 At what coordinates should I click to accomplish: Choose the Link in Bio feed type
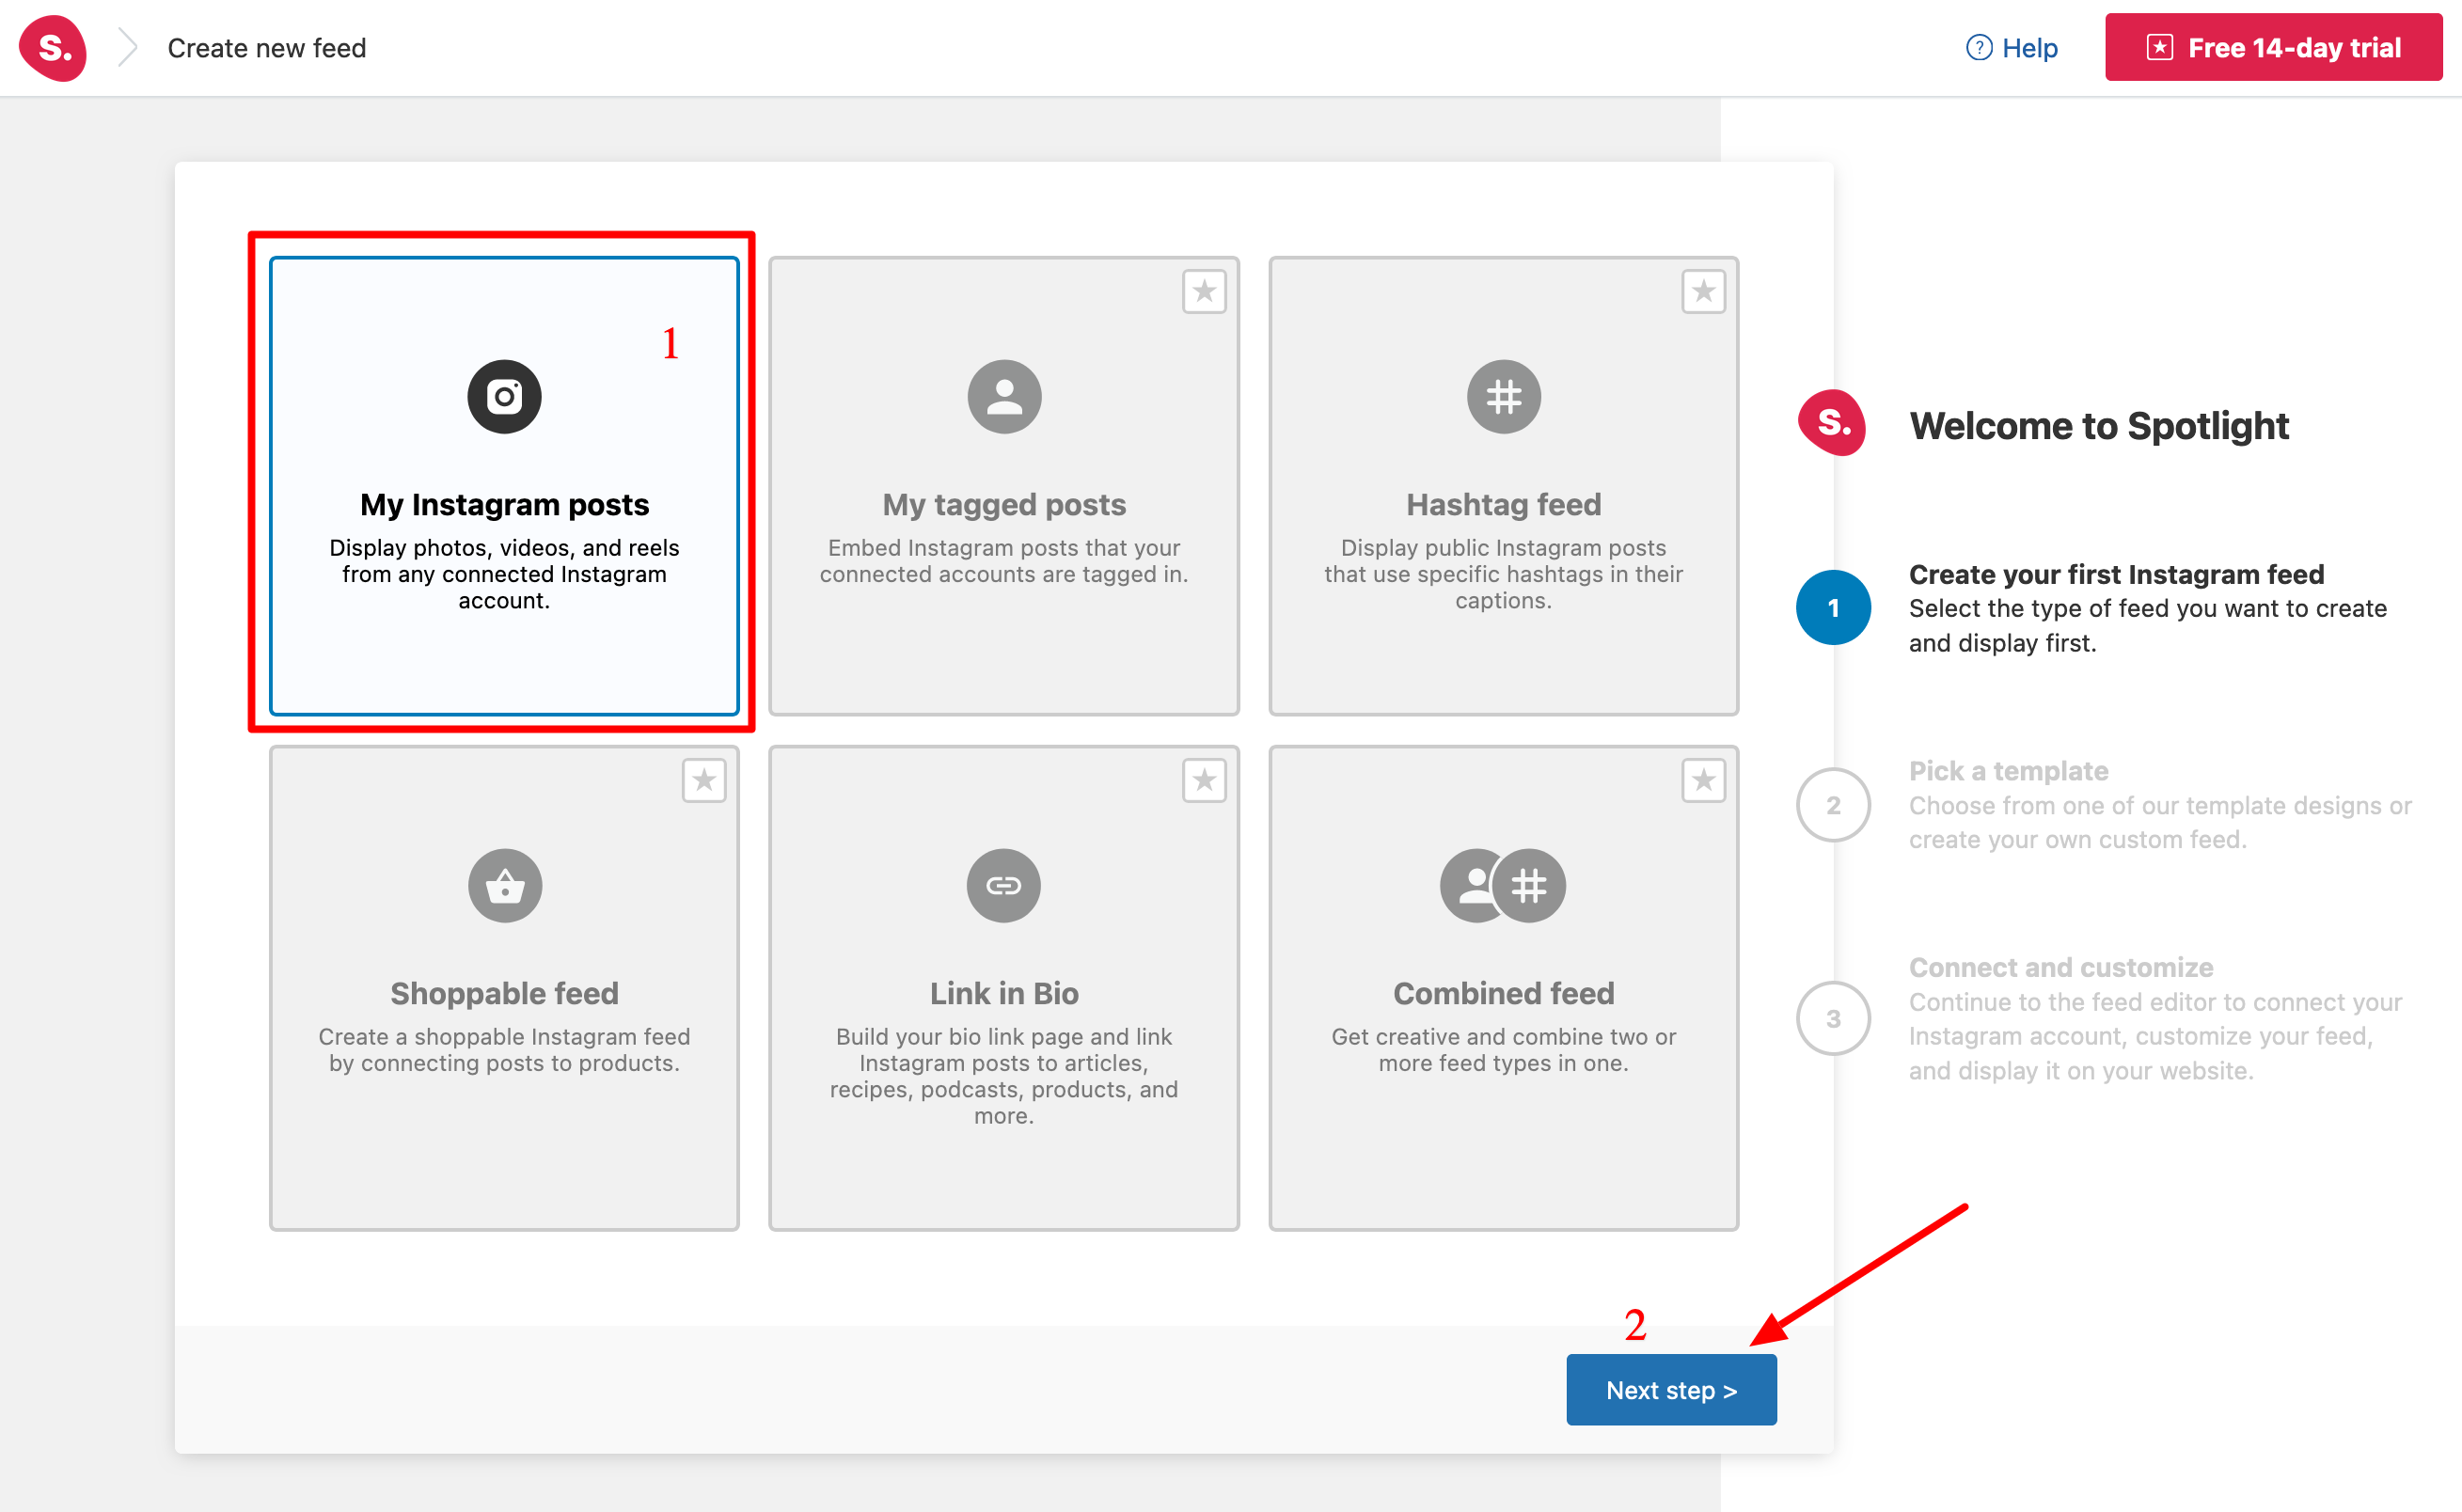[x=1004, y=988]
